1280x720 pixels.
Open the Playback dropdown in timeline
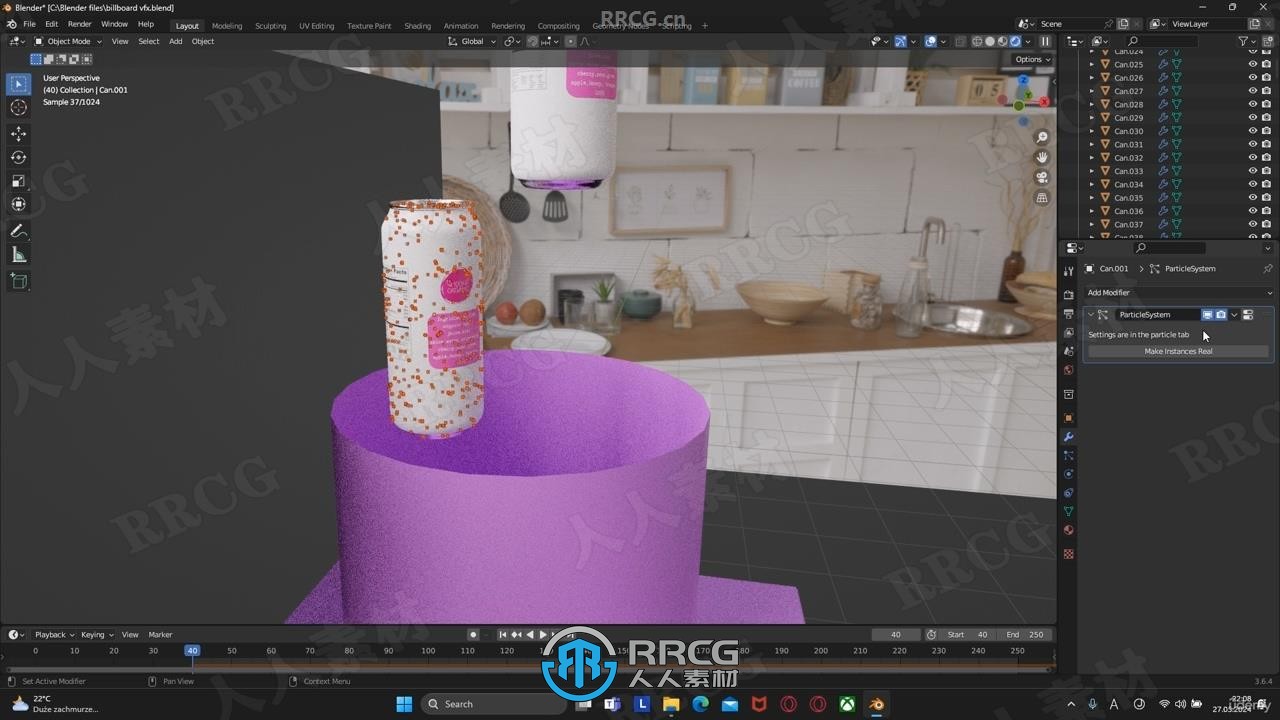tap(54, 635)
